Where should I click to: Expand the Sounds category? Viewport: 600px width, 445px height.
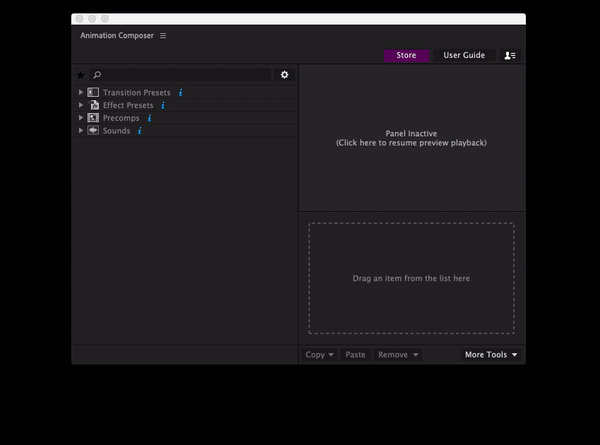80,130
